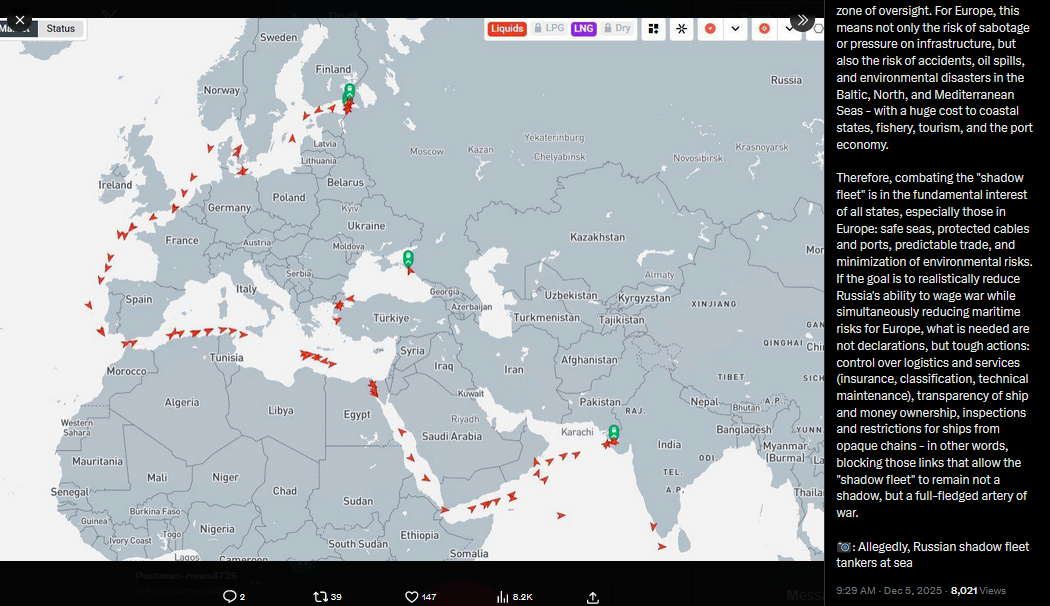Close the photo viewer with the X

19,20
